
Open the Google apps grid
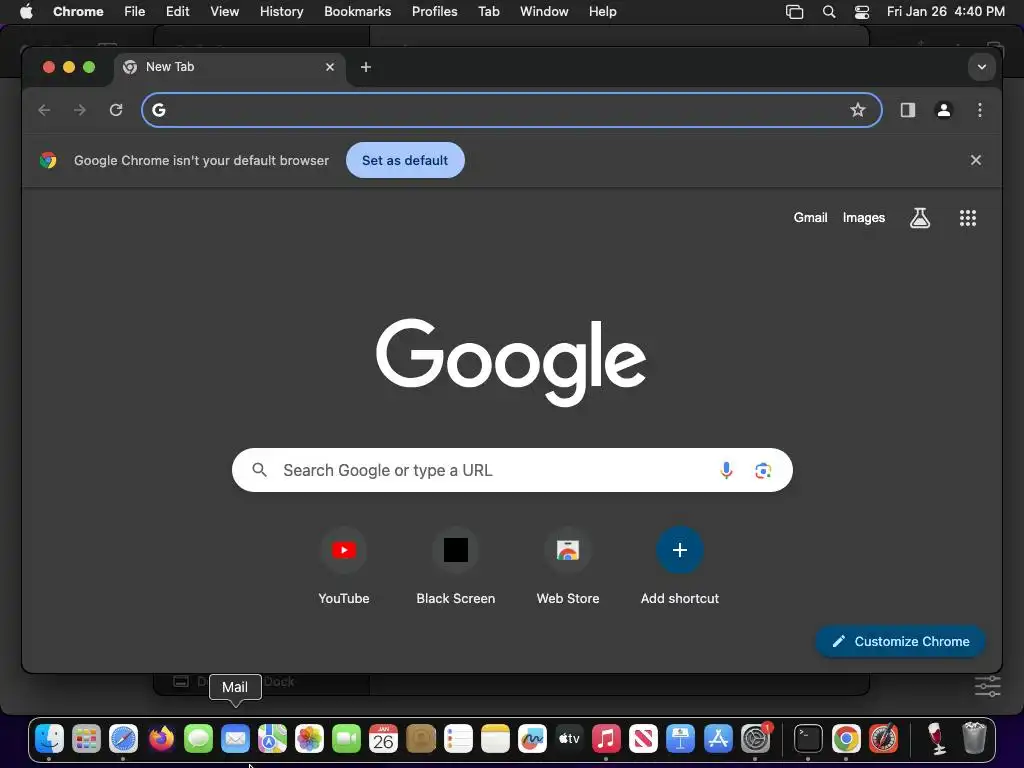click(968, 218)
